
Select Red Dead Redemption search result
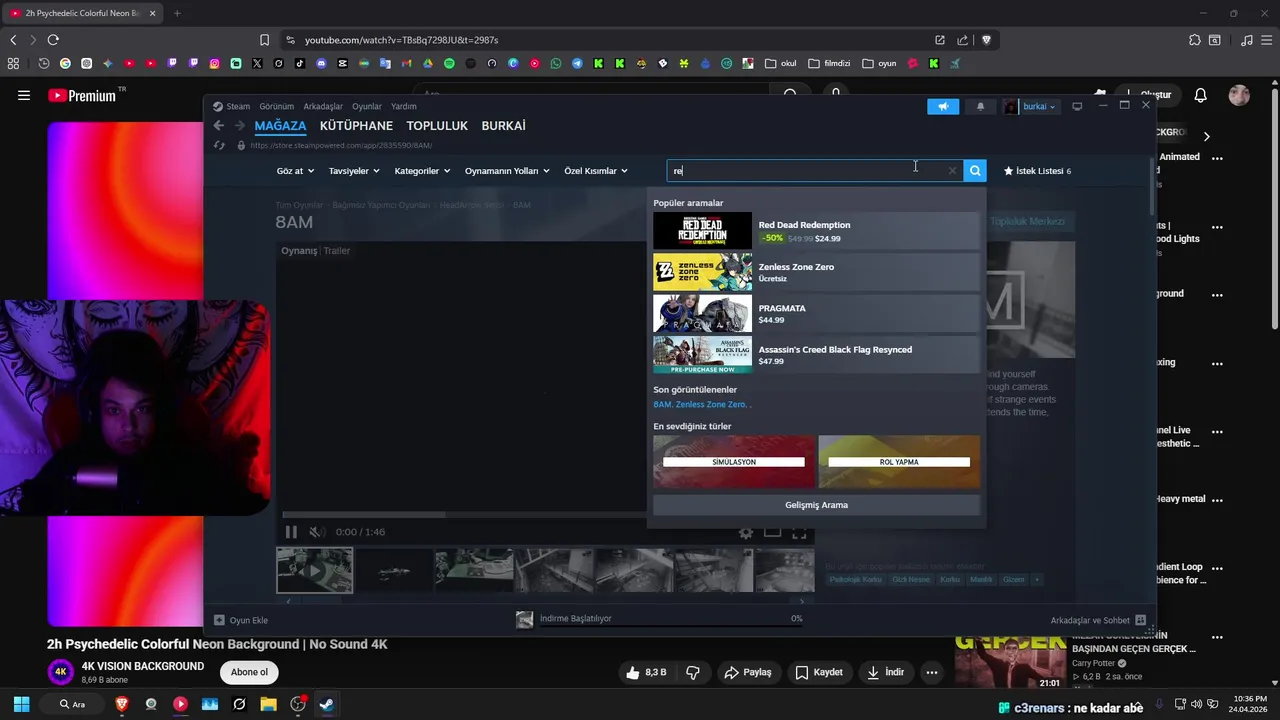pyautogui.click(x=816, y=231)
